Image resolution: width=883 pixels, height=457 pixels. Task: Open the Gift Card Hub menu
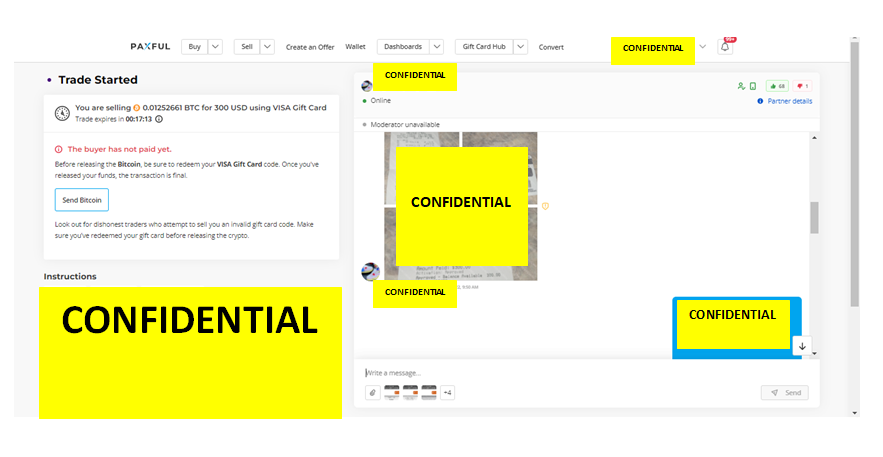484,47
